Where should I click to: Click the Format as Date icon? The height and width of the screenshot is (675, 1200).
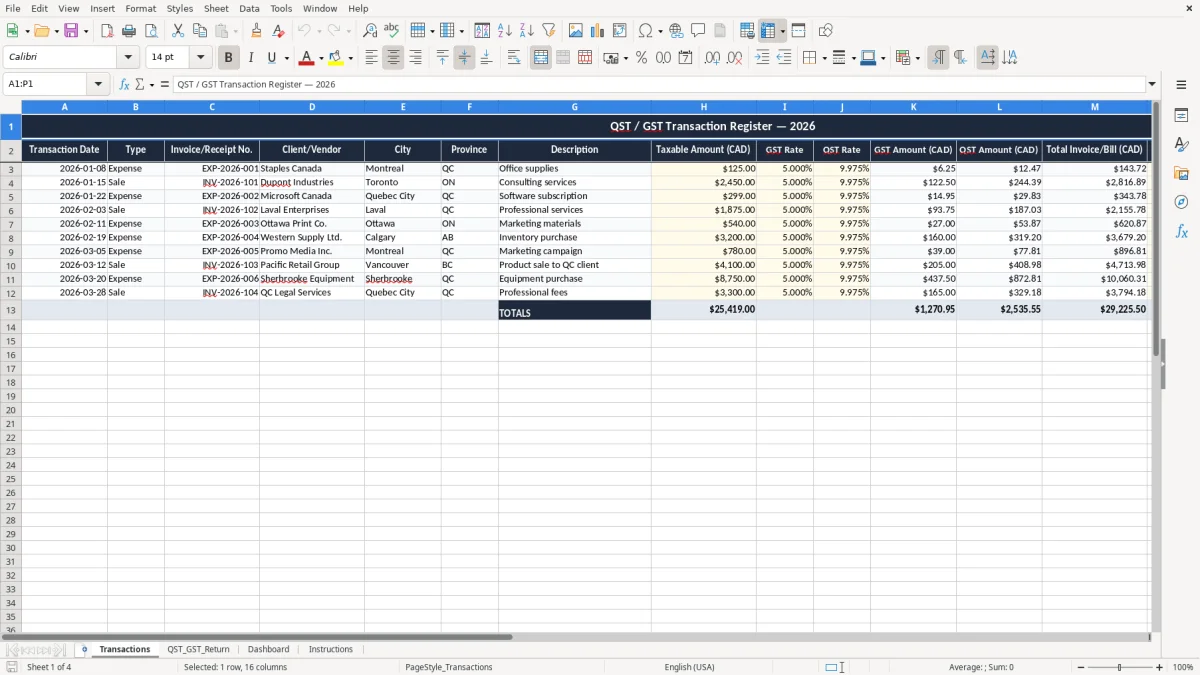click(x=685, y=58)
